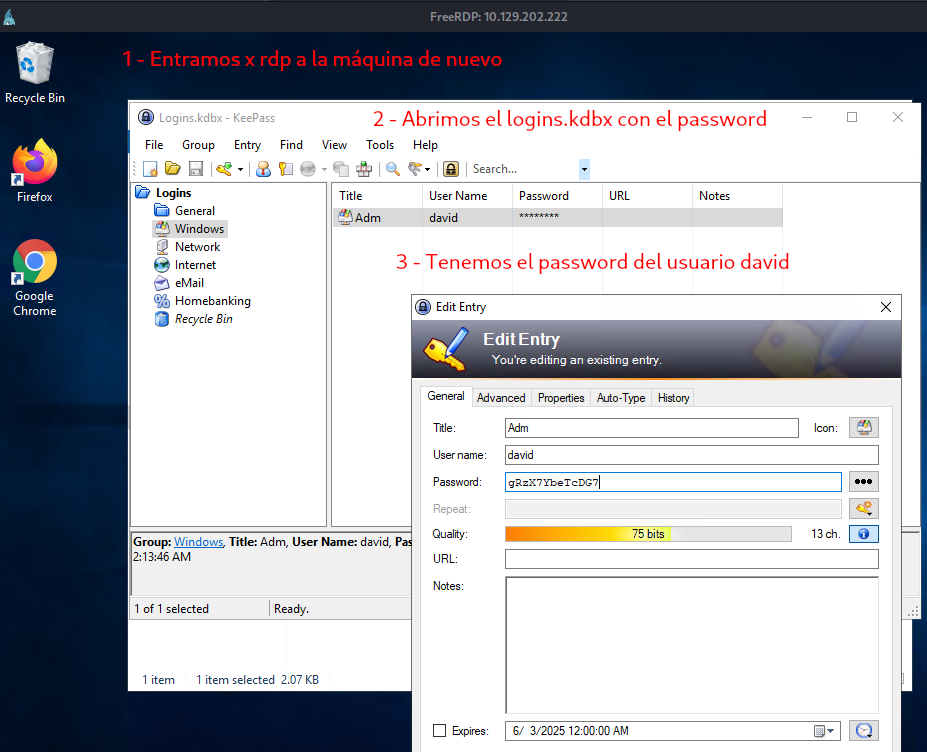Image resolution: width=927 pixels, height=752 pixels.
Task: Close the Edit Entry dialog
Action: 886,307
